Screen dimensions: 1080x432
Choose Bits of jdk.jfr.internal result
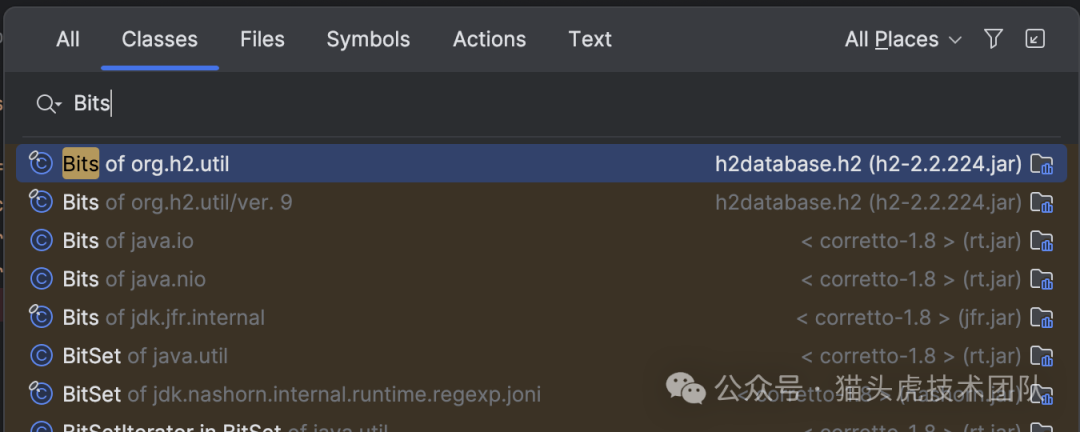point(164,318)
